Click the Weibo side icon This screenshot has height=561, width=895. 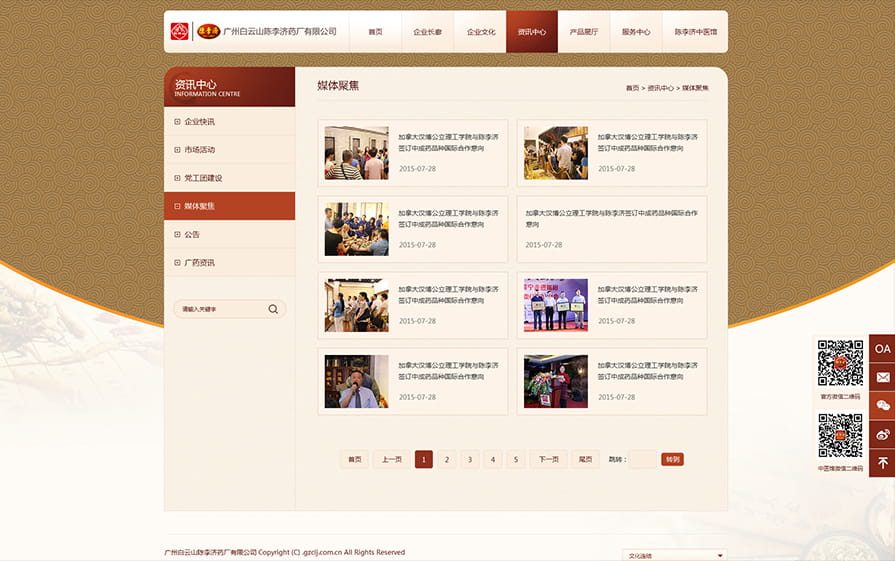click(882, 434)
